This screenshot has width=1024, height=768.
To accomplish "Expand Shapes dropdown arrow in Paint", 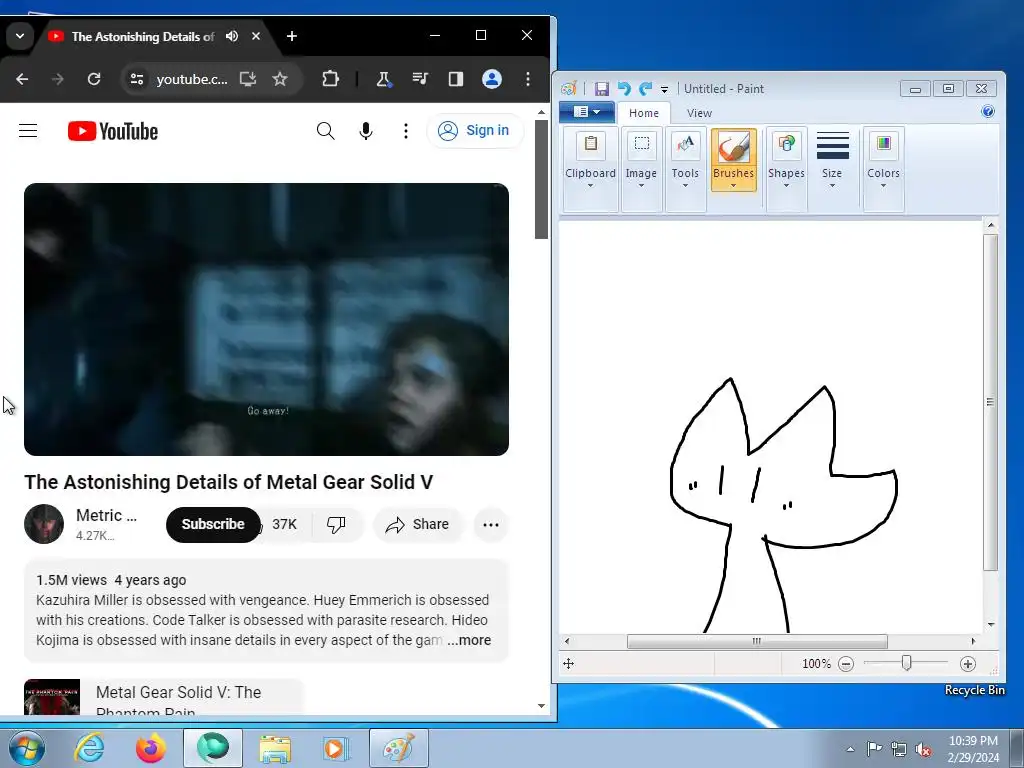I will pos(786,185).
